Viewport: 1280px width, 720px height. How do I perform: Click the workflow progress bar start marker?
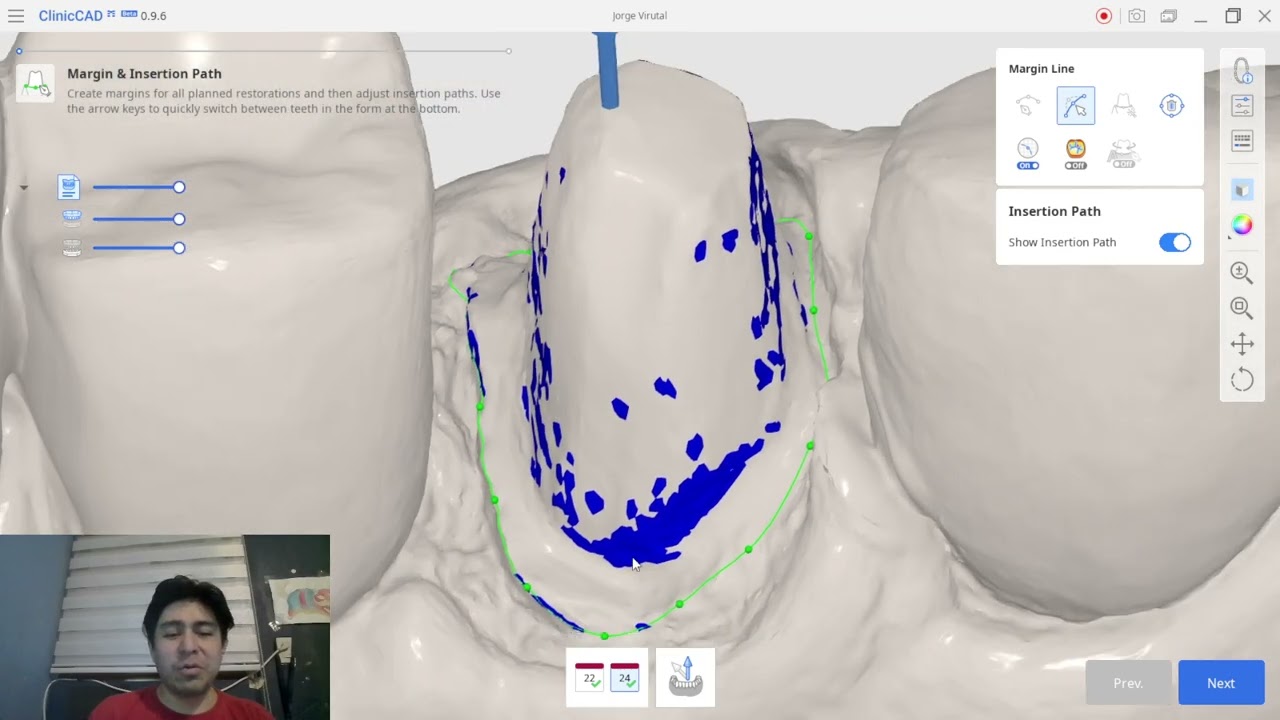click(x=19, y=51)
